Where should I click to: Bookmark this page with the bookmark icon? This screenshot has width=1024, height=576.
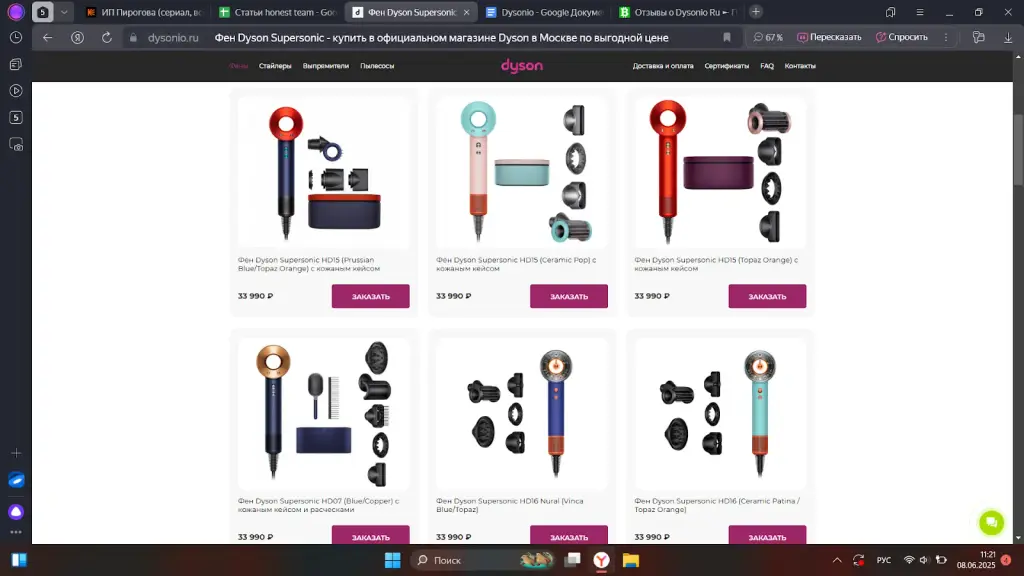(727, 38)
